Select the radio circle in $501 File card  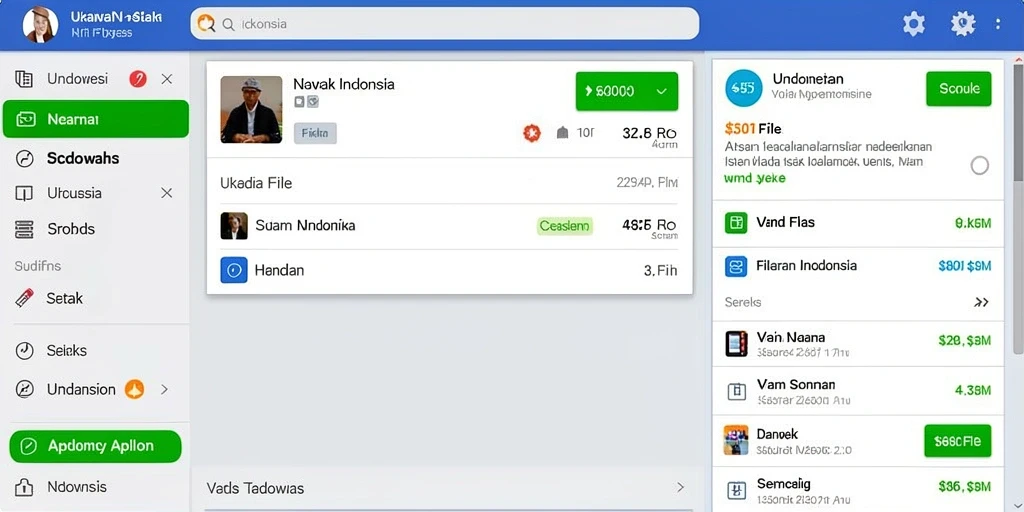980,165
